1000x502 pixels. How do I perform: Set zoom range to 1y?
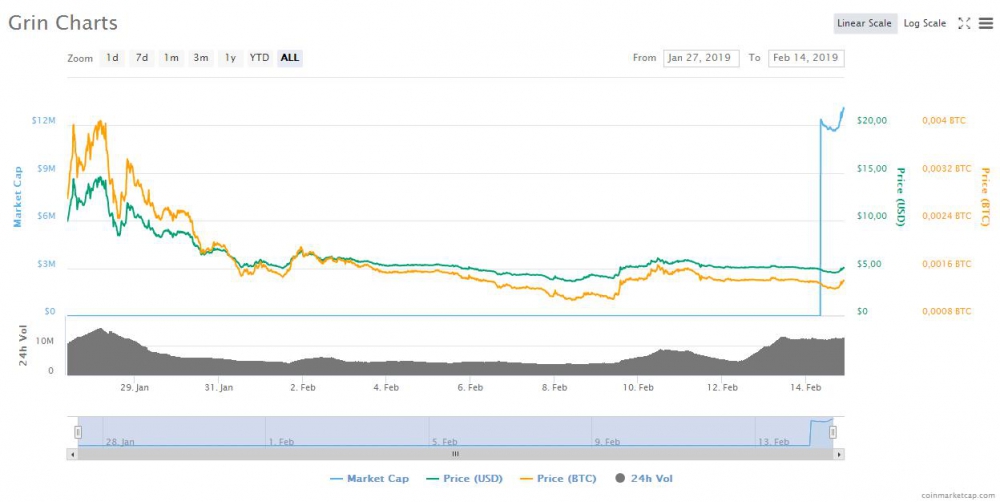pos(230,58)
